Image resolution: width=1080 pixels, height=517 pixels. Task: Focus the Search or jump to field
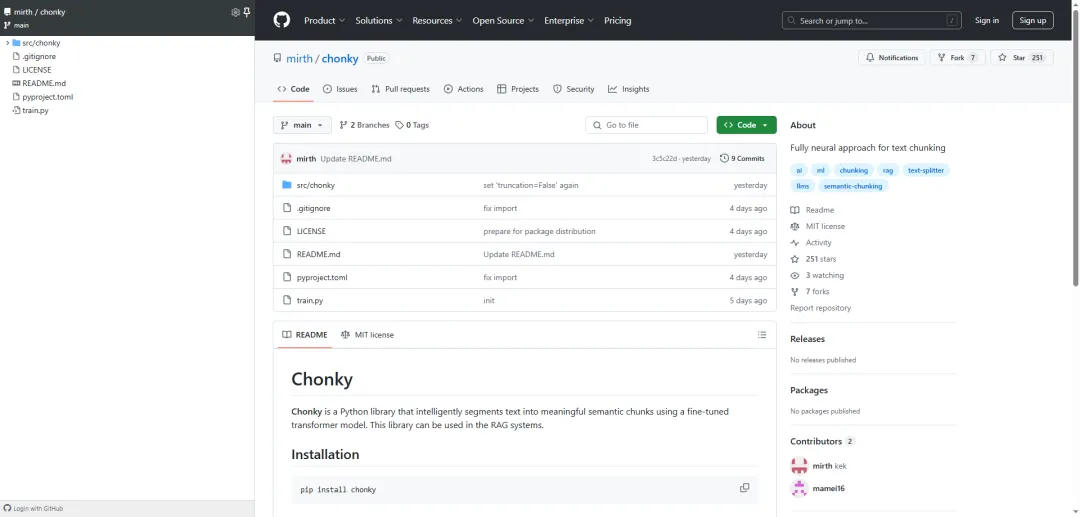click(871, 21)
